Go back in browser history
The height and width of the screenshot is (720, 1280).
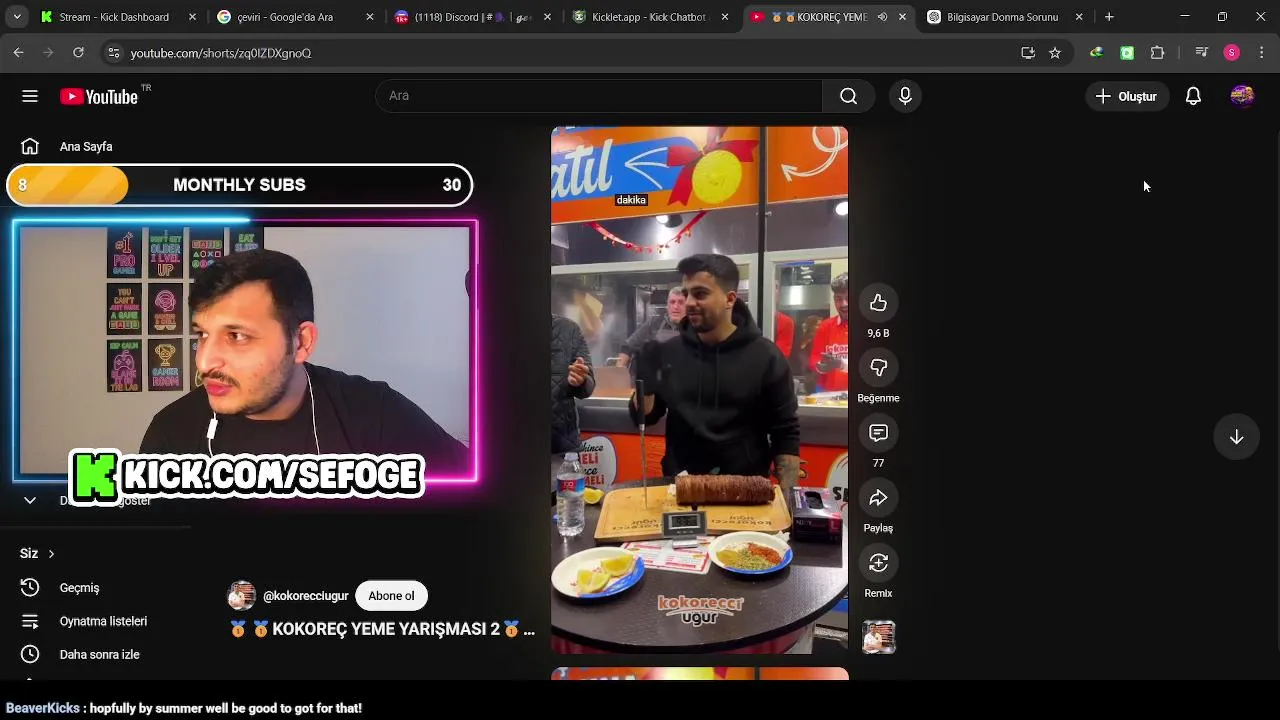19,53
